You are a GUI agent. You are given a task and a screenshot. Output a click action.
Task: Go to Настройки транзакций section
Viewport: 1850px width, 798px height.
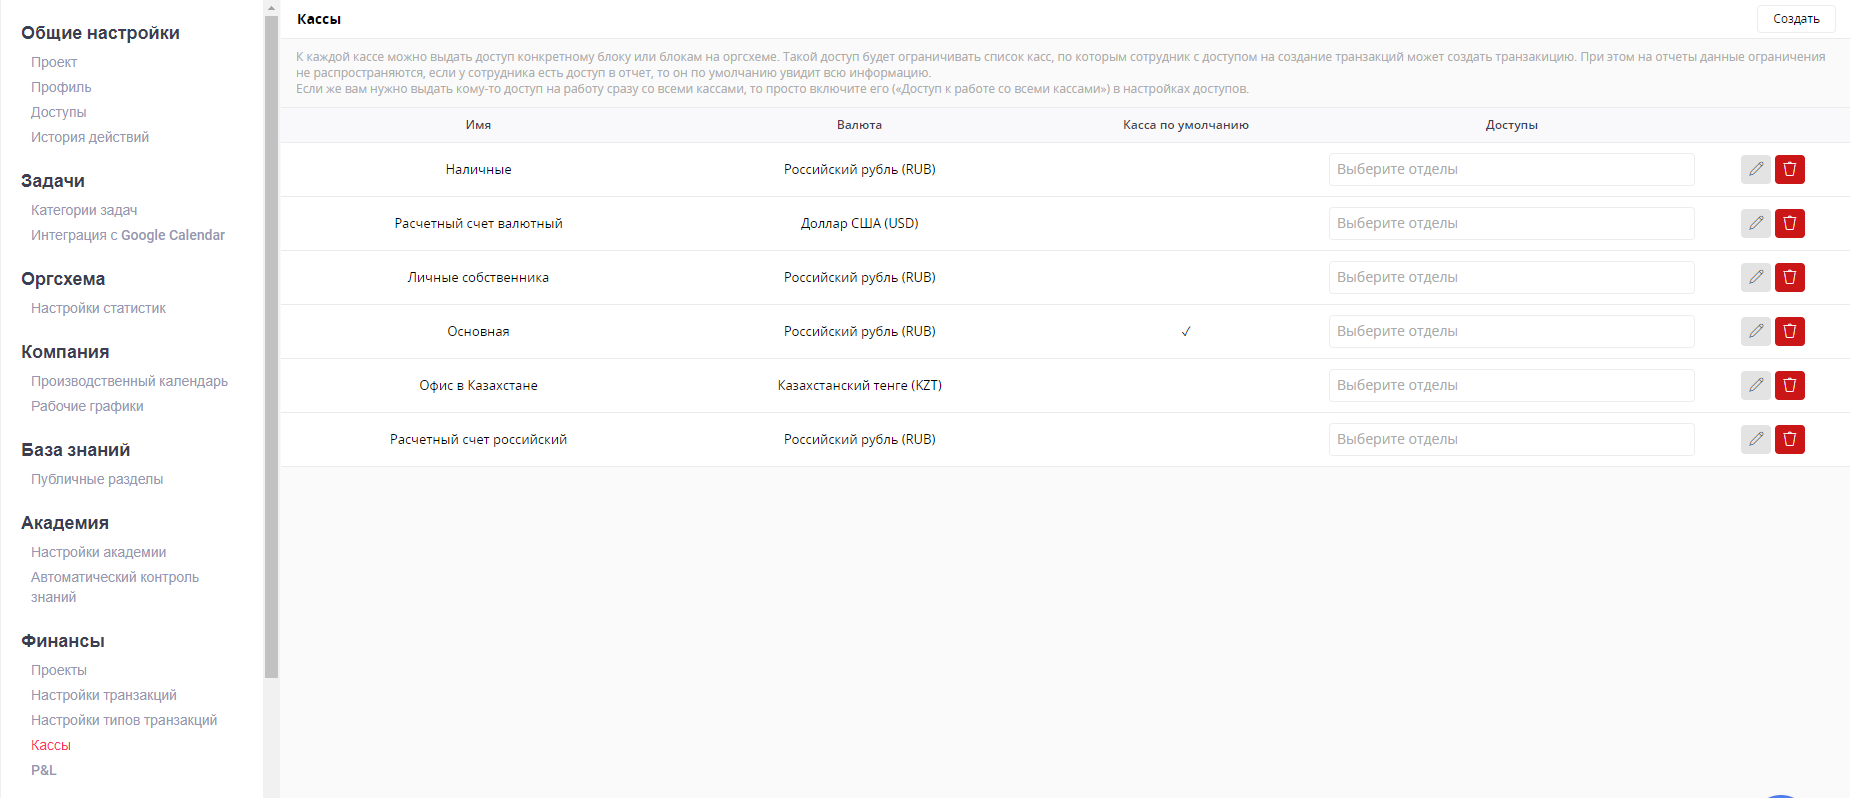(103, 695)
